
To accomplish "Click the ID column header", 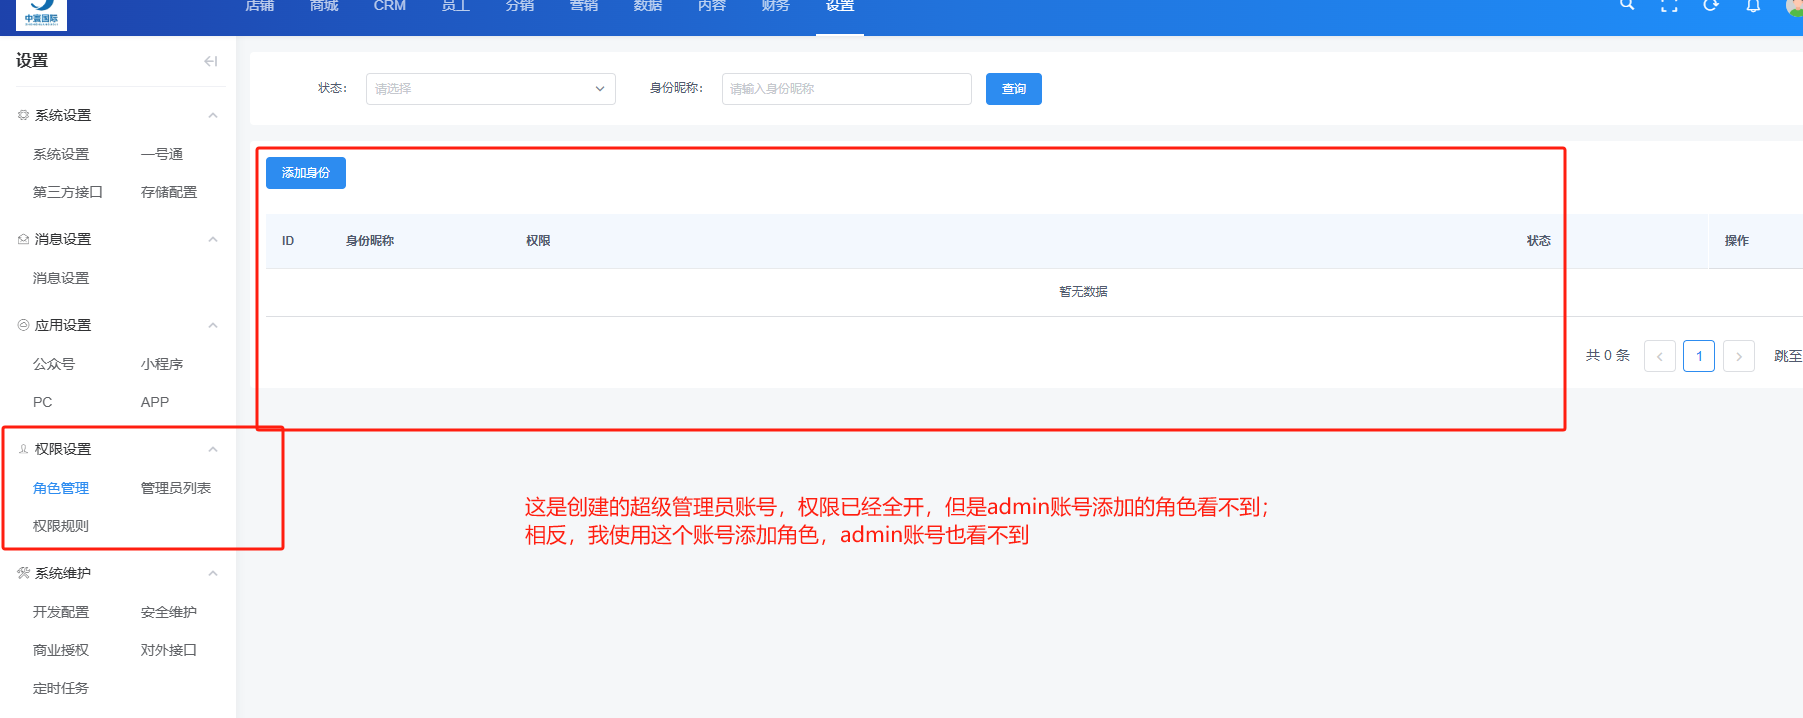I will (x=288, y=241).
